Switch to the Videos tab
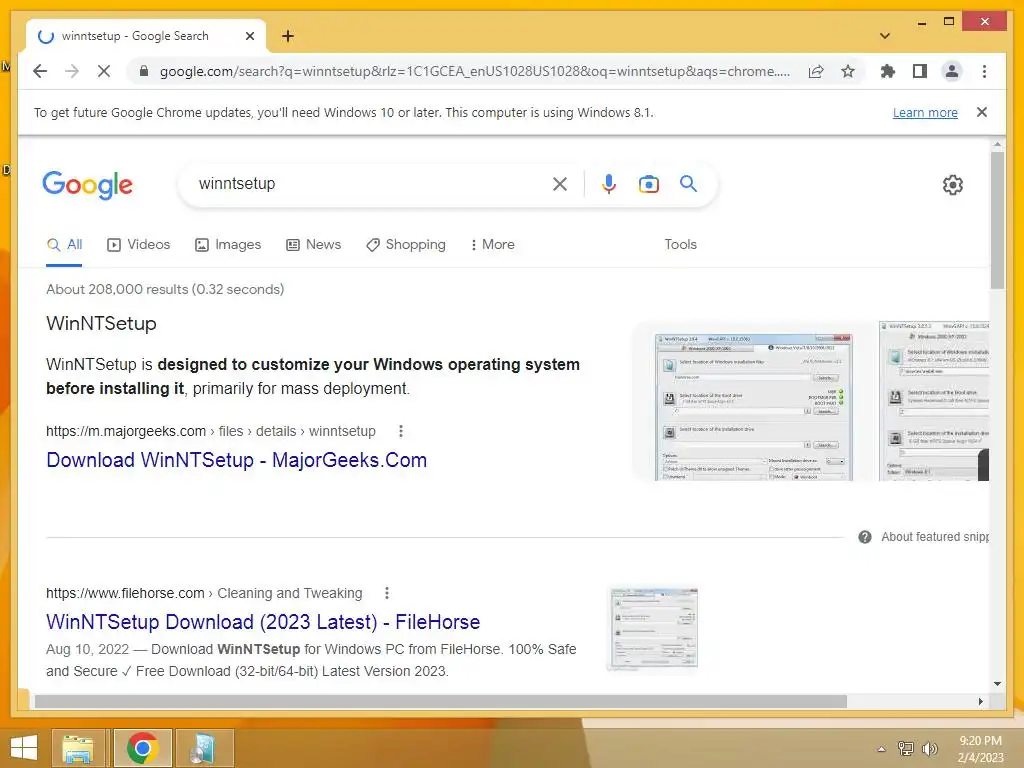1024x768 pixels. pos(138,245)
